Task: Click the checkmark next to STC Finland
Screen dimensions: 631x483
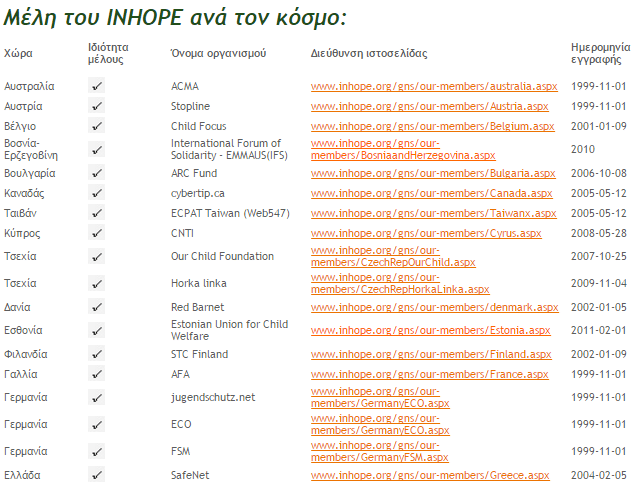Action: tap(96, 354)
